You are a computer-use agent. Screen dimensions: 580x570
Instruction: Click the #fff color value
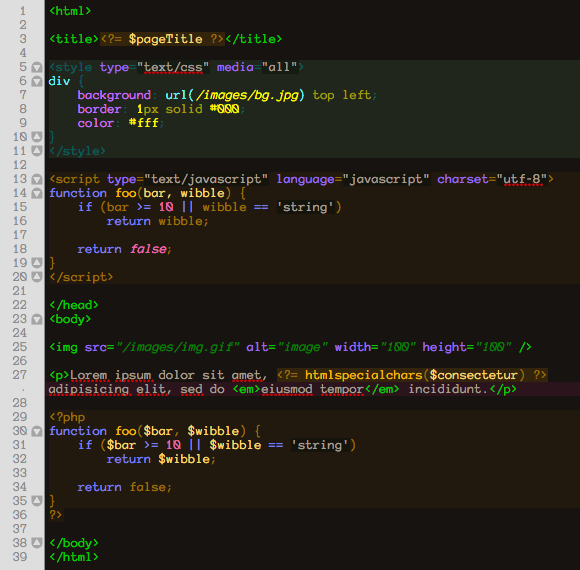tap(144, 123)
